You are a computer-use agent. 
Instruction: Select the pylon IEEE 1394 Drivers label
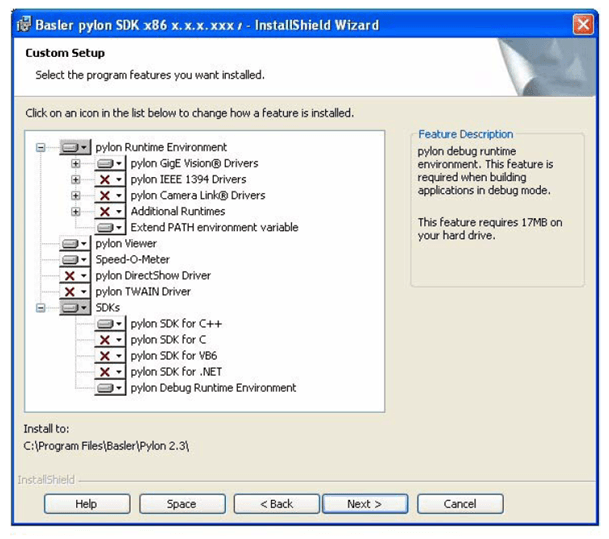click(x=188, y=179)
